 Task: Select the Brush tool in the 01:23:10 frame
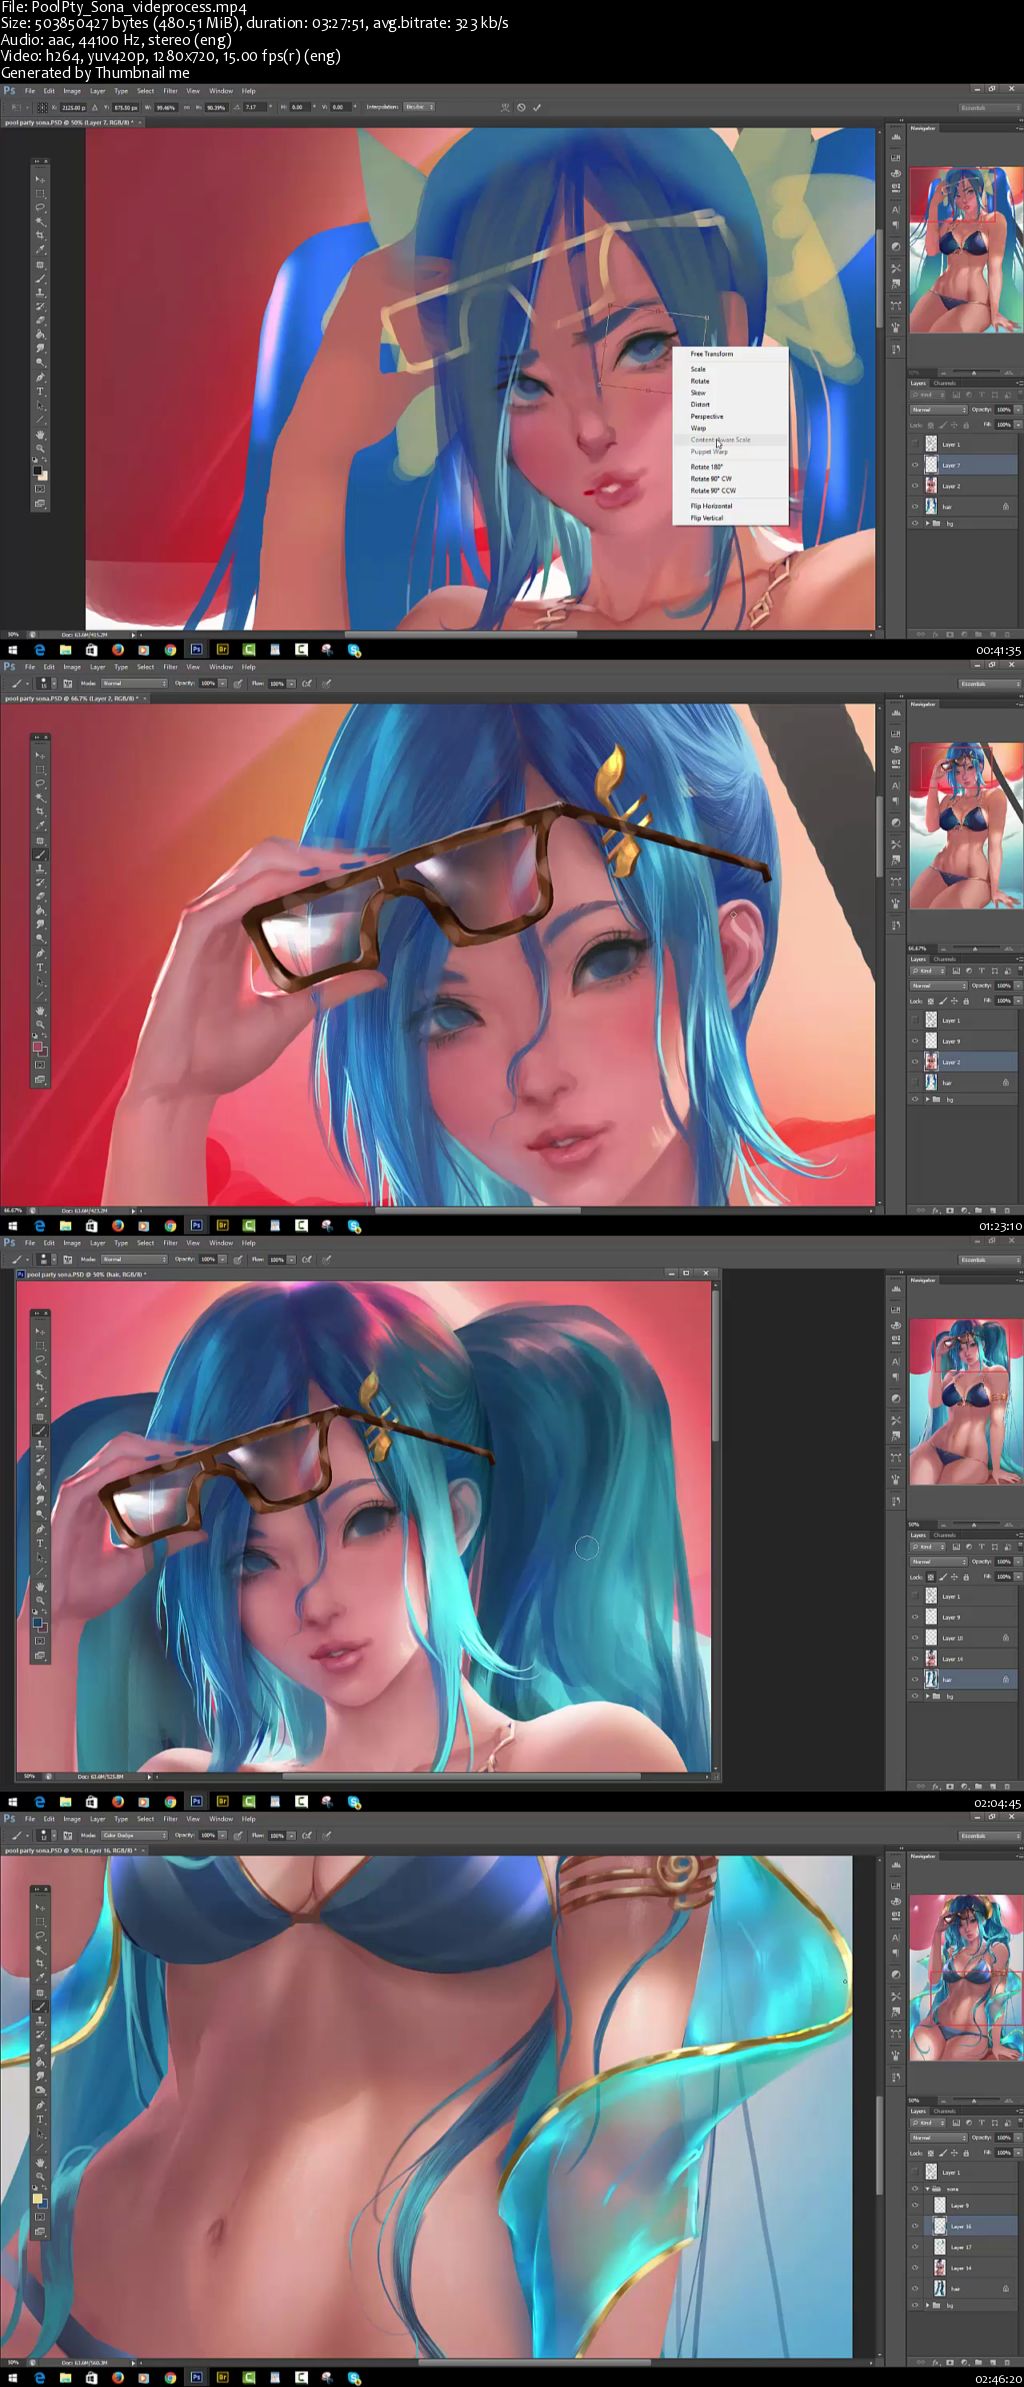pos(40,855)
